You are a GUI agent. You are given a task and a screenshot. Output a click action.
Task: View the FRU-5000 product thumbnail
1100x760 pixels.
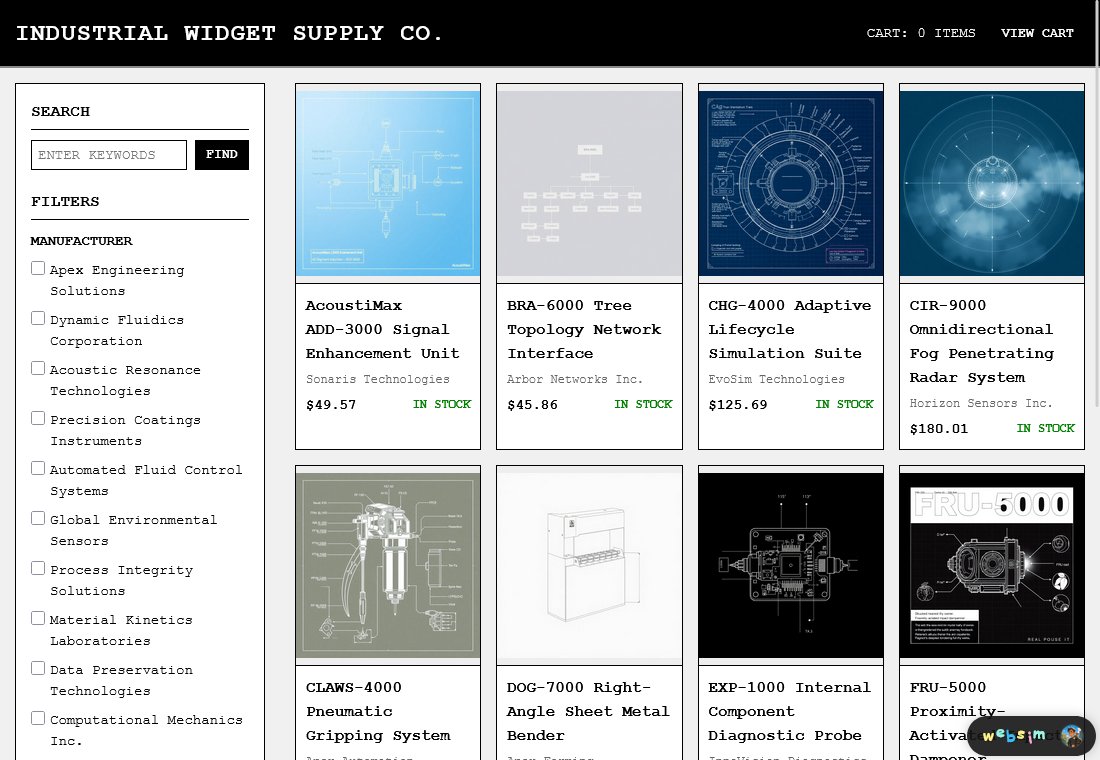[991, 564]
